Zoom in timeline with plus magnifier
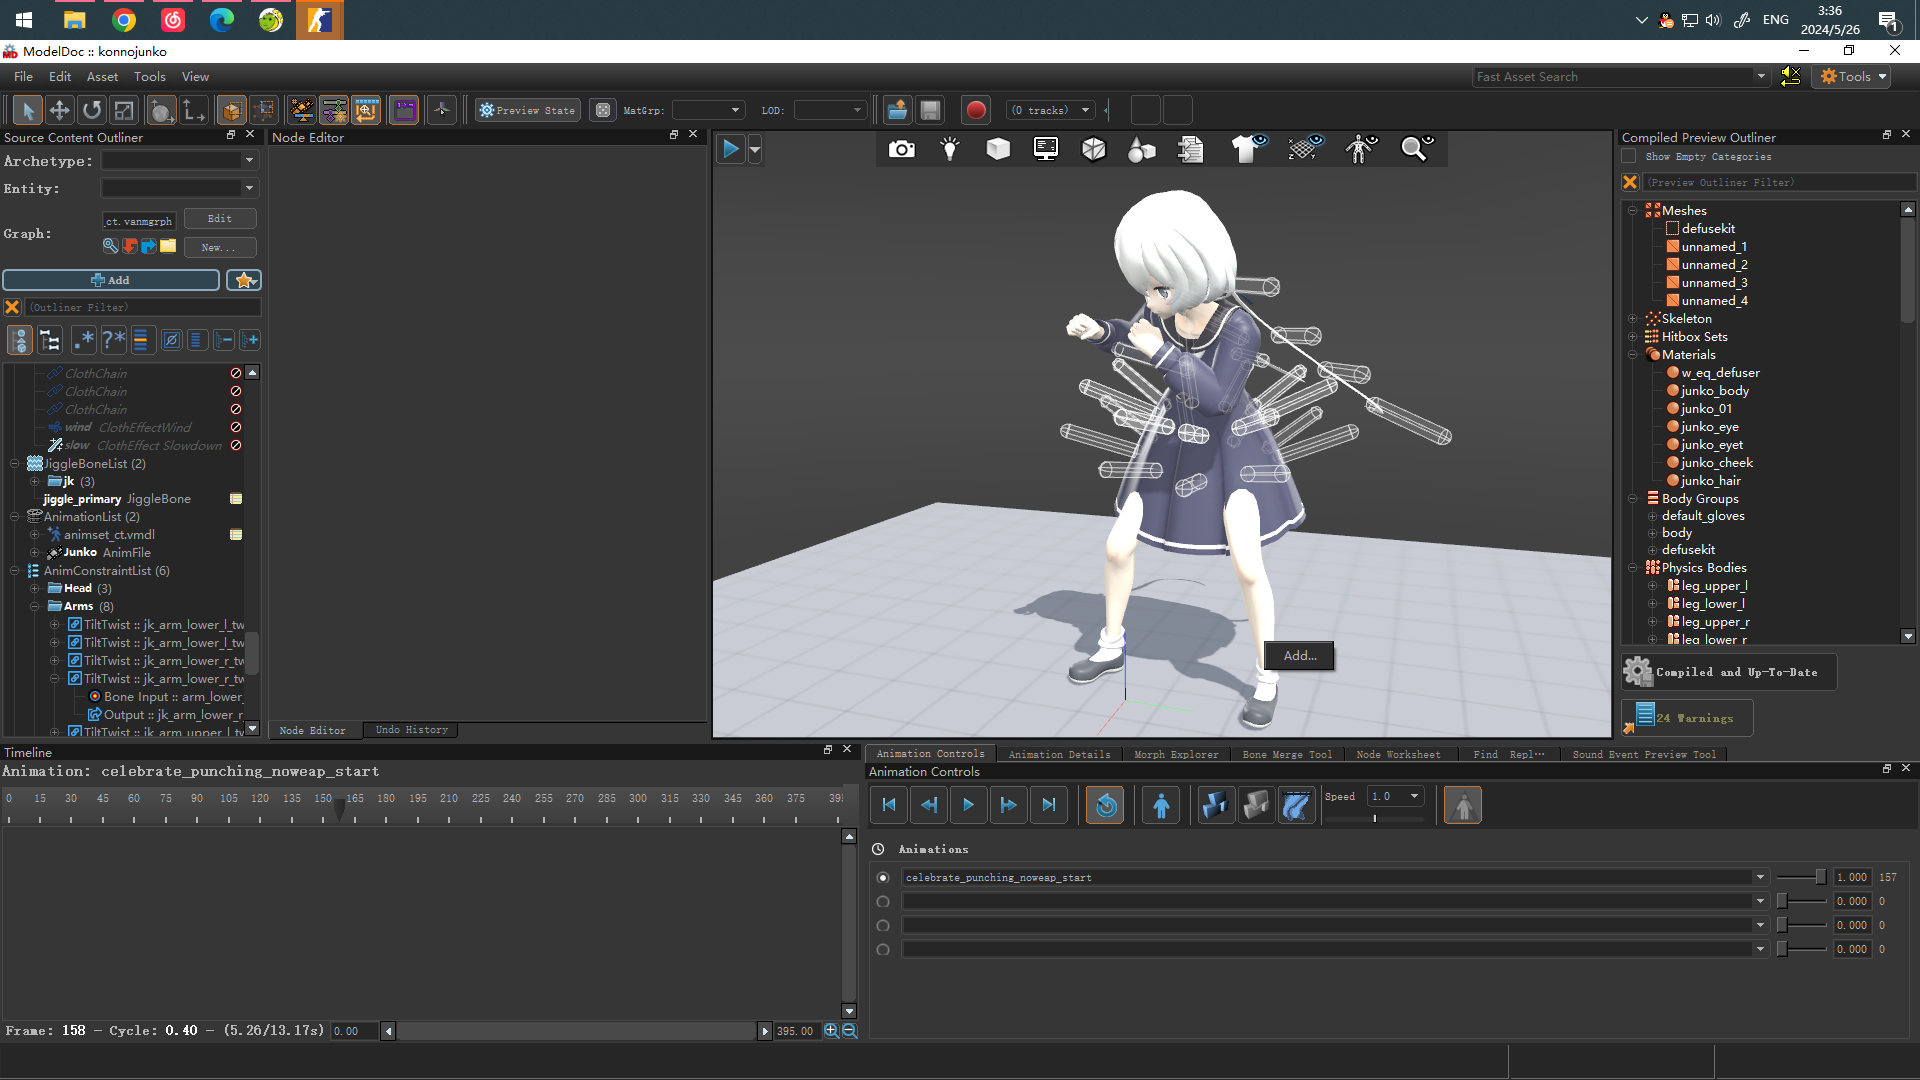Image resolution: width=1920 pixels, height=1080 pixels. pyautogui.click(x=831, y=1031)
